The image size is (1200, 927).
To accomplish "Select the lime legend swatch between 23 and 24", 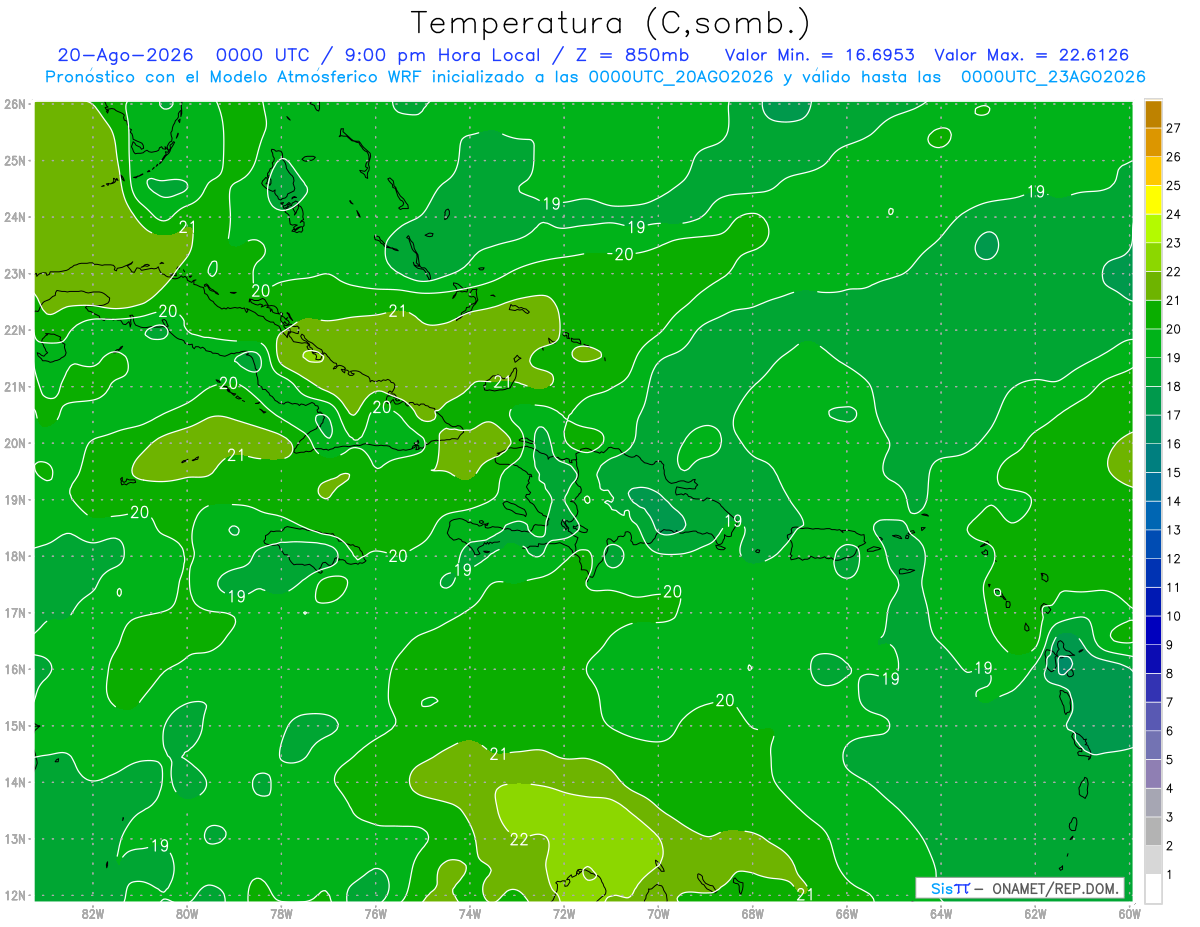I will [x=1154, y=229].
